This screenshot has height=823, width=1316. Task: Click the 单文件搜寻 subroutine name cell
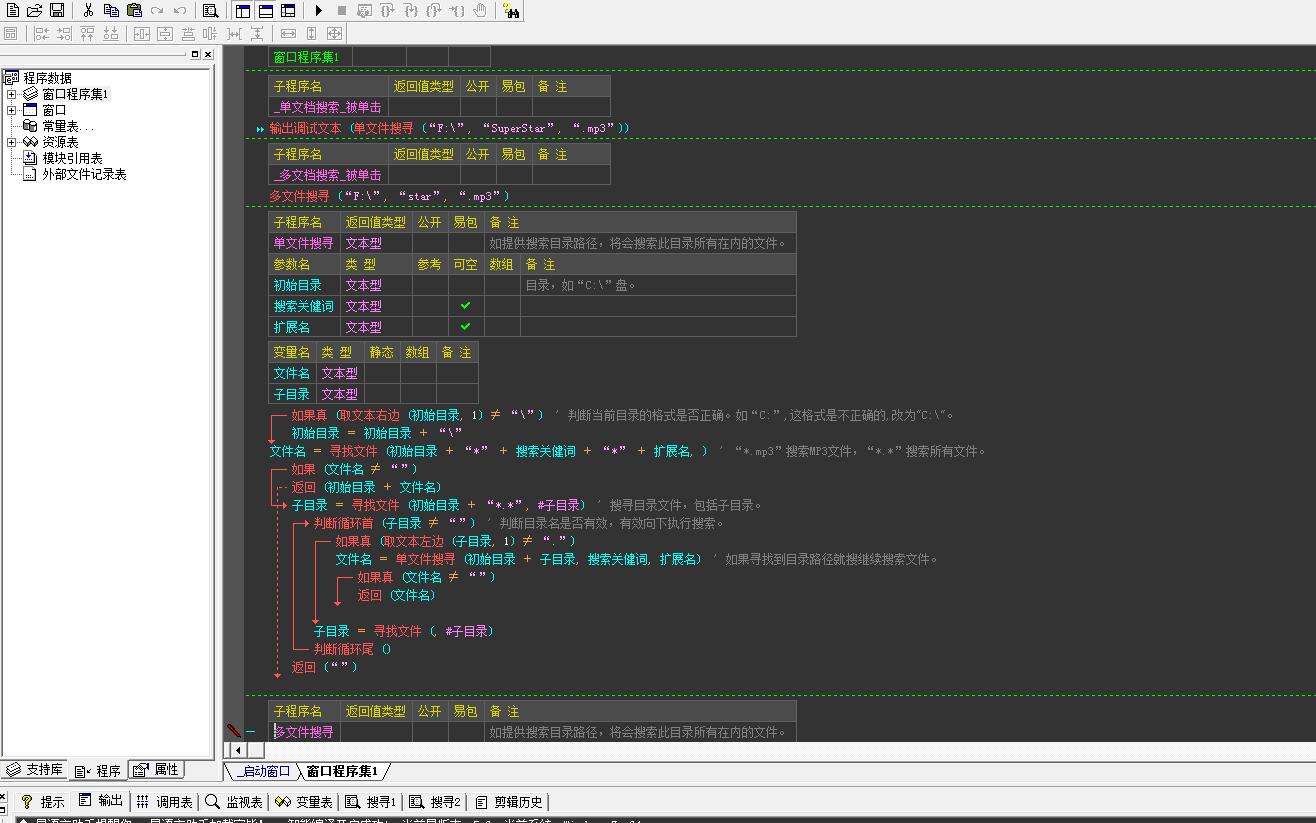point(305,243)
